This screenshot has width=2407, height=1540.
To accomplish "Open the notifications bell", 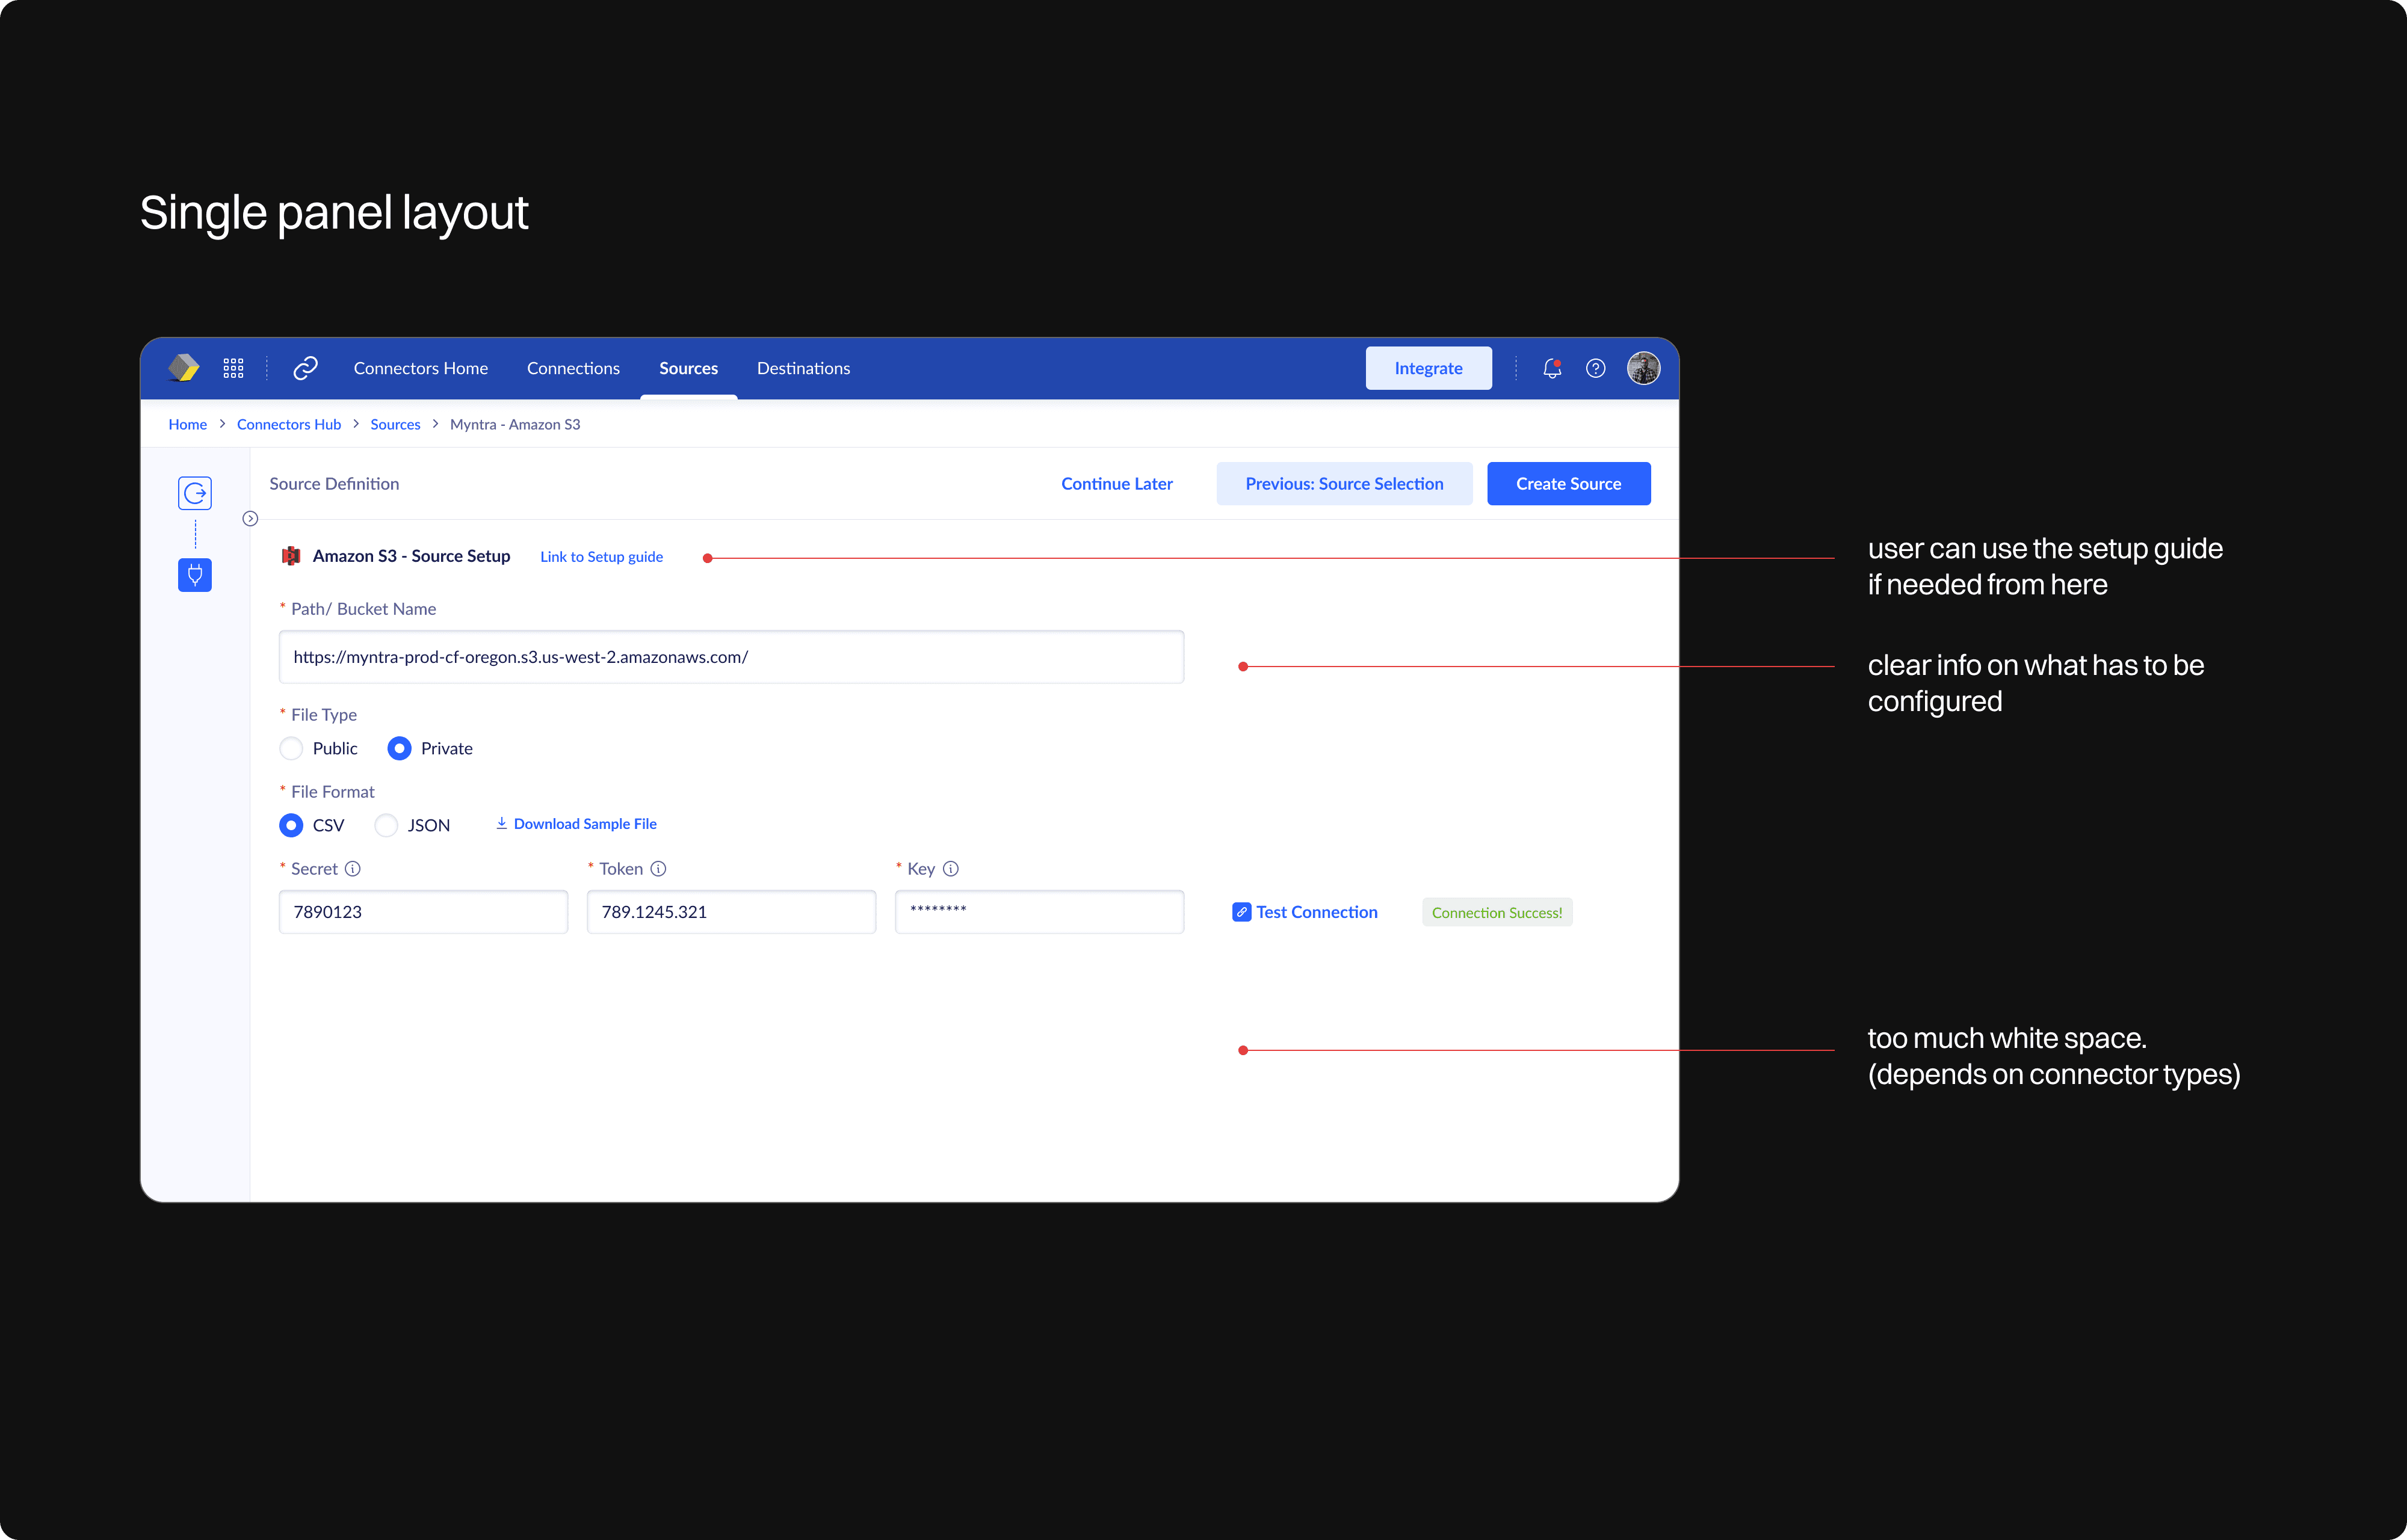I will [1551, 368].
